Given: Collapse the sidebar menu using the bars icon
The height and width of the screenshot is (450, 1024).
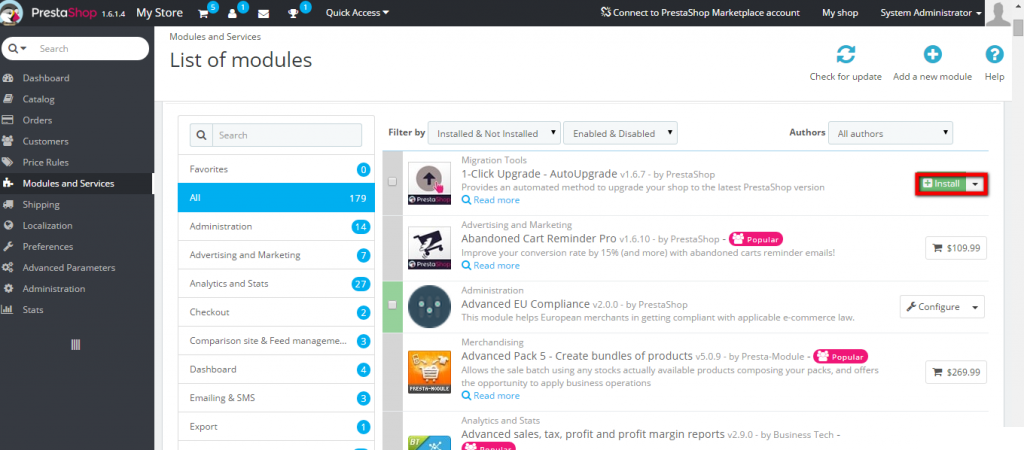Looking at the screenshot, I should click(75, 344).
